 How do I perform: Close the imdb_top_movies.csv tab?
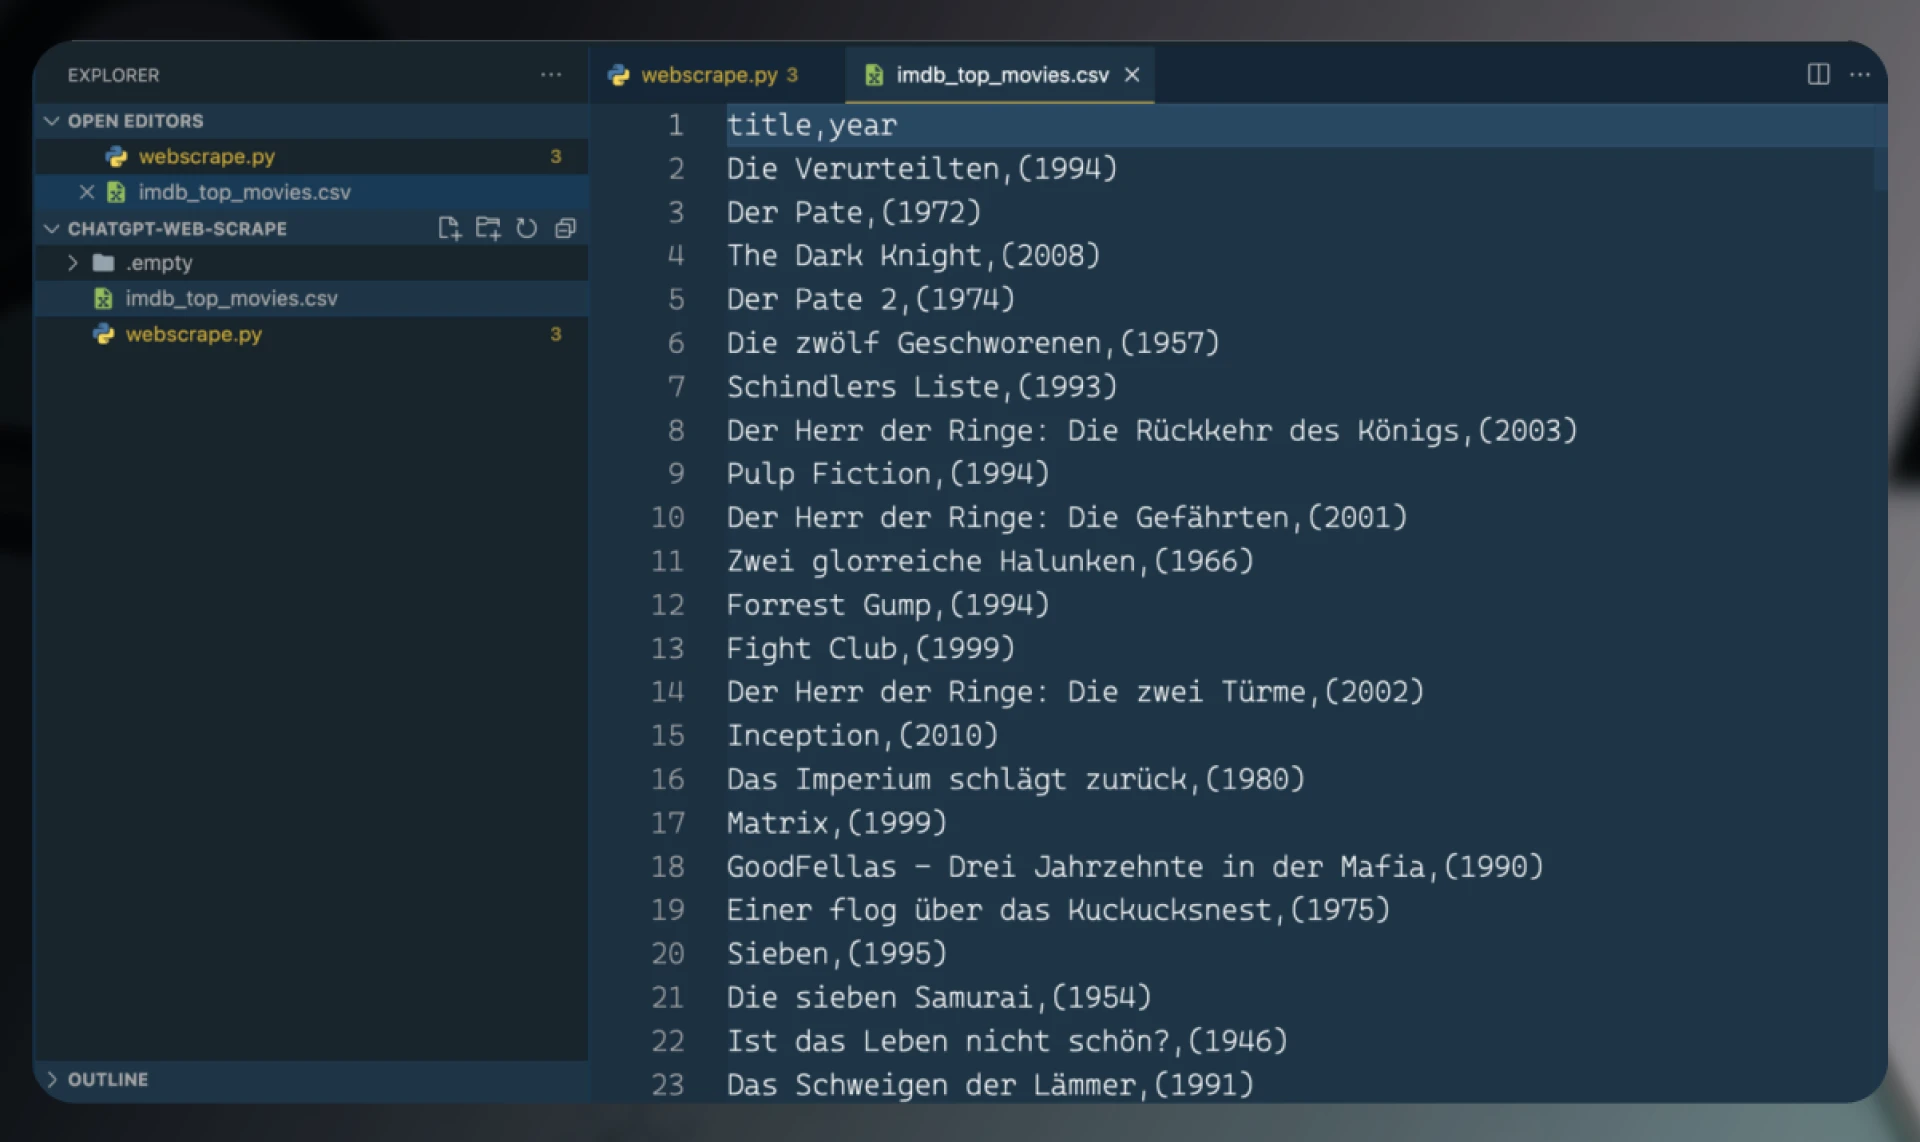pyautogui.click(x=1132, y=75)
